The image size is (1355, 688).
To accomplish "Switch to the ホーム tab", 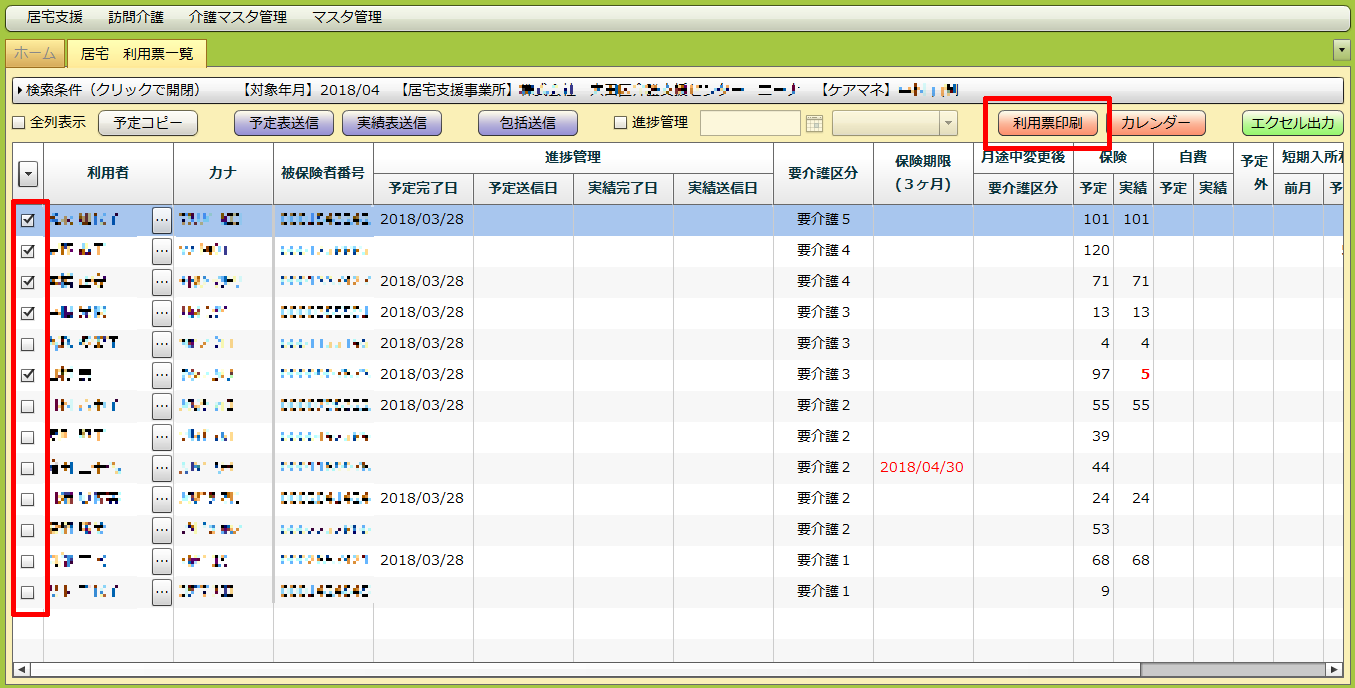I will [x=35, y=54].
